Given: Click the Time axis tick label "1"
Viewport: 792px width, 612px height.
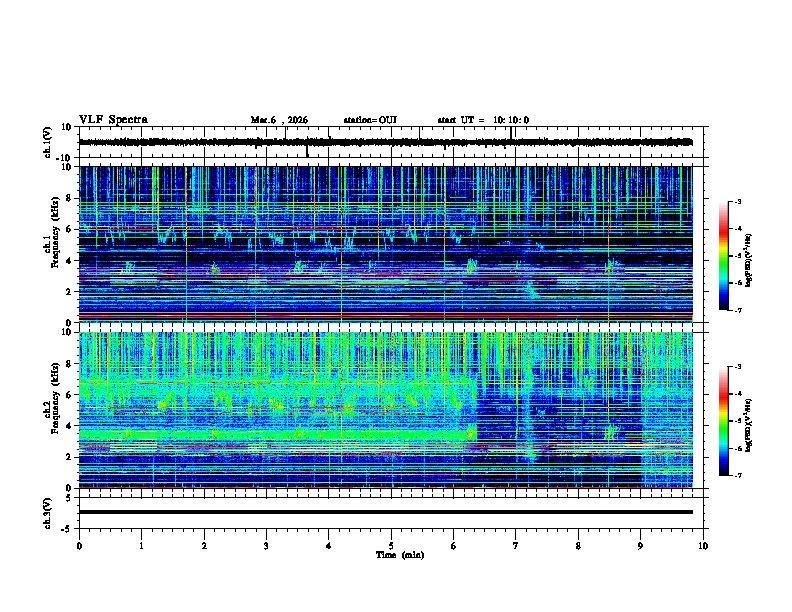Looking at the screenshot, I should [x=141, y=546].
